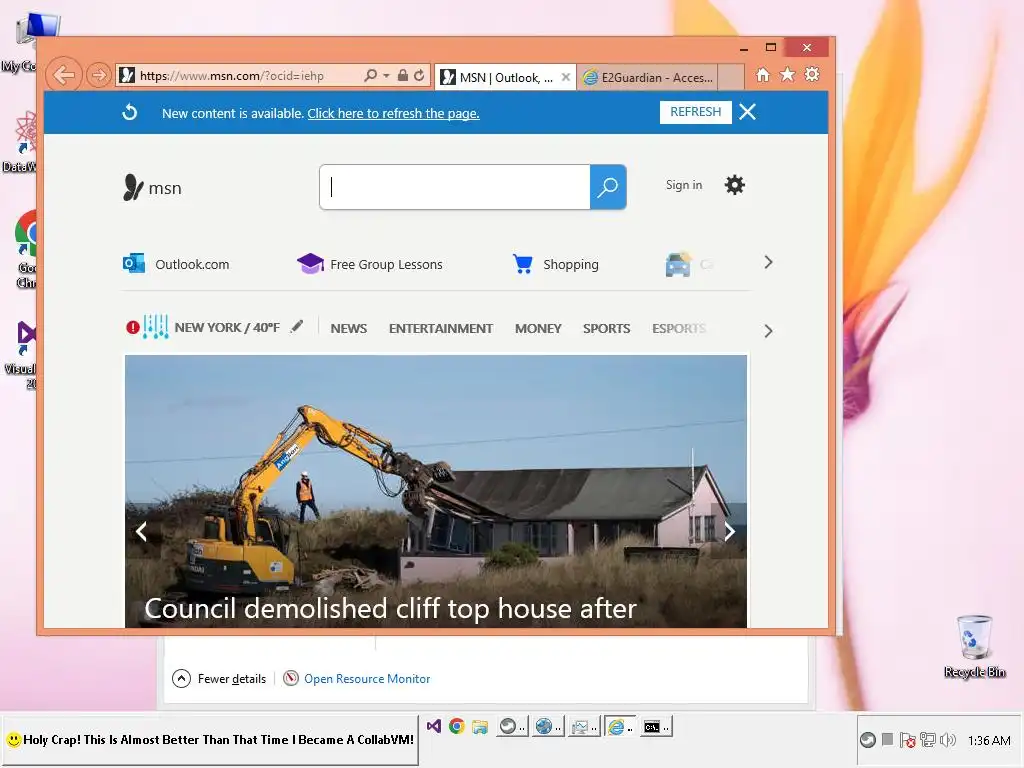Go forward with the IE forward arrow
The width and height of the screenshot is (1024, 768).
(x=99, y=75)
